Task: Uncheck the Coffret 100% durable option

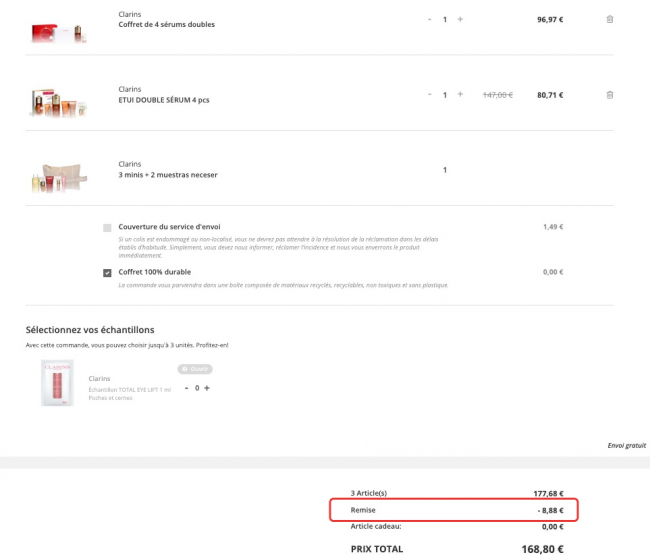Action: tap(107, 272)
